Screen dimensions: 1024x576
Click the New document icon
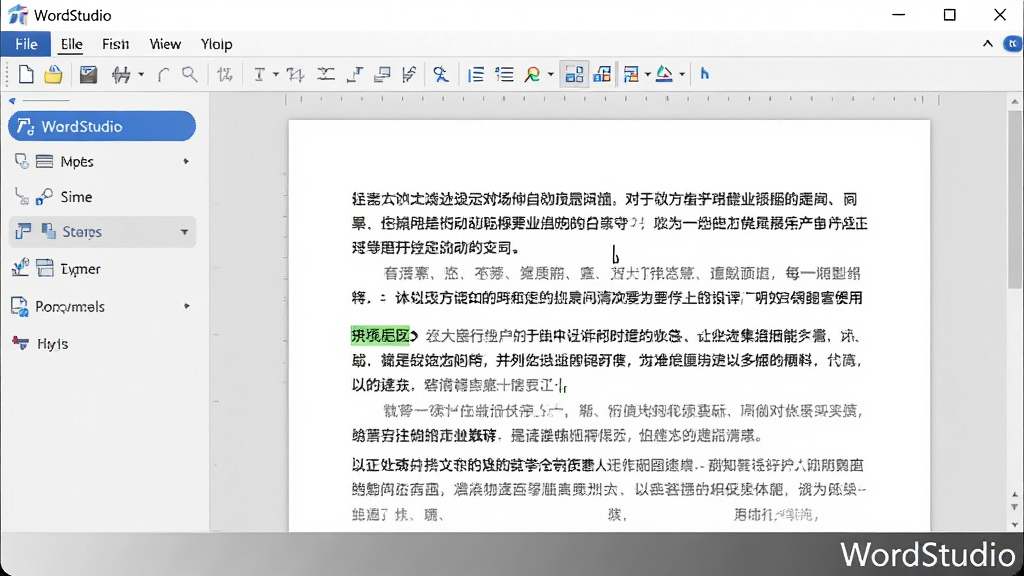click(x=25, y=74)
